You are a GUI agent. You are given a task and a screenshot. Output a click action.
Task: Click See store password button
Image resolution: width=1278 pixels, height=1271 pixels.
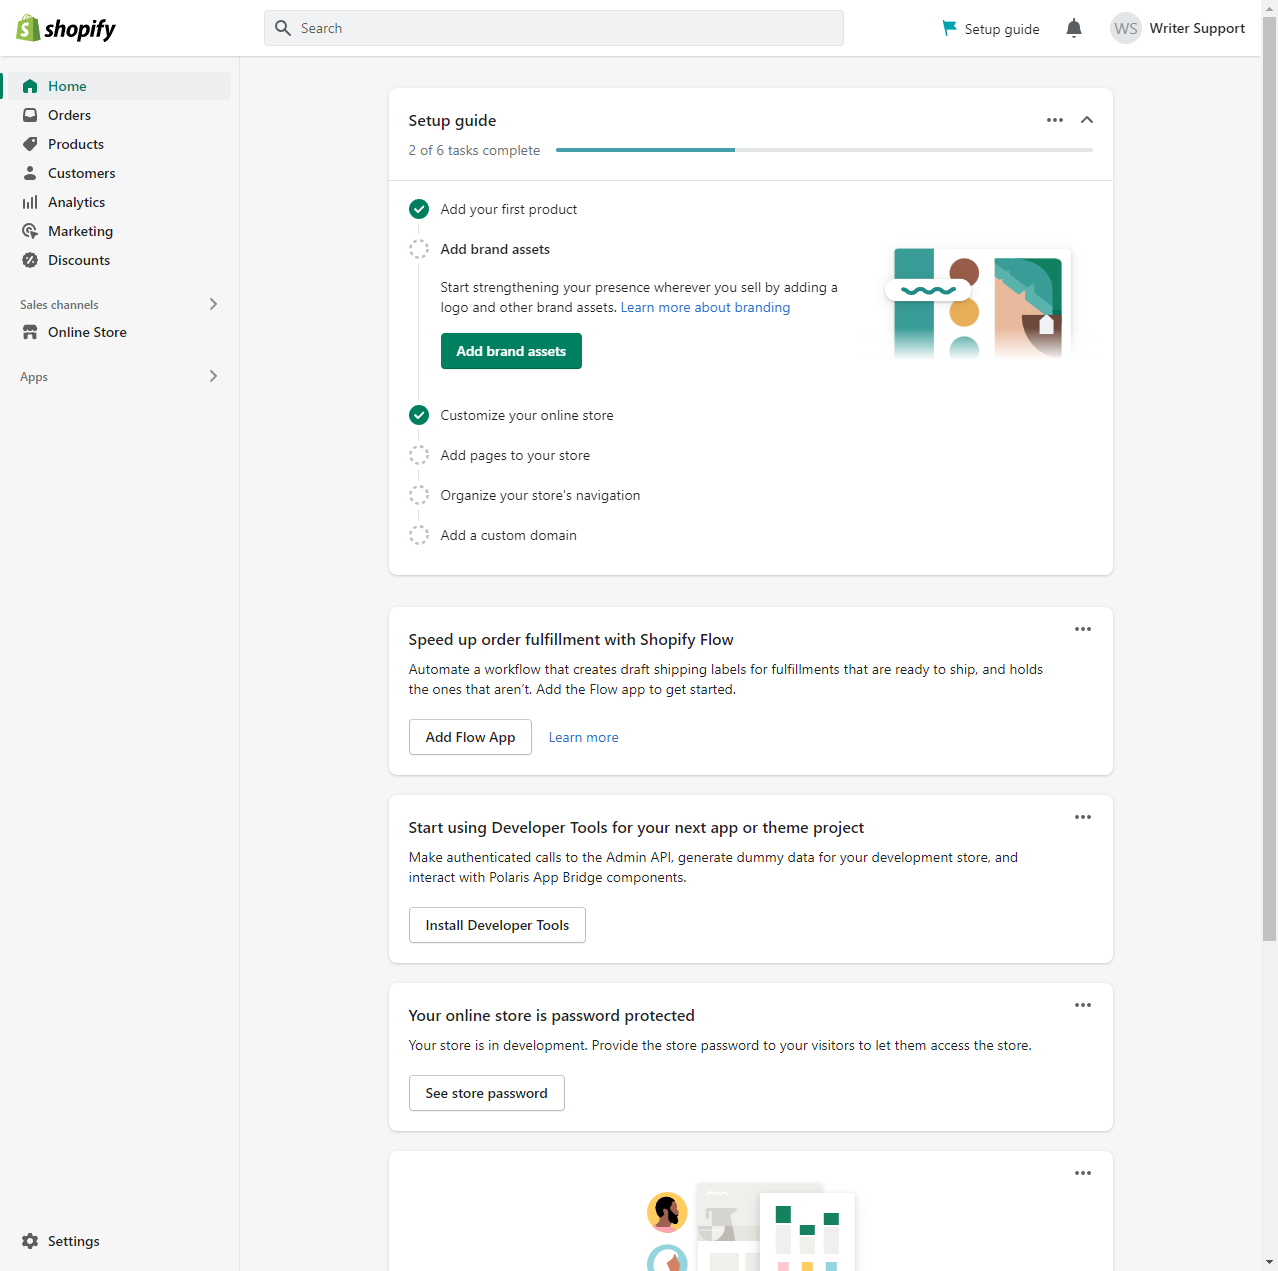point(486,1093)
